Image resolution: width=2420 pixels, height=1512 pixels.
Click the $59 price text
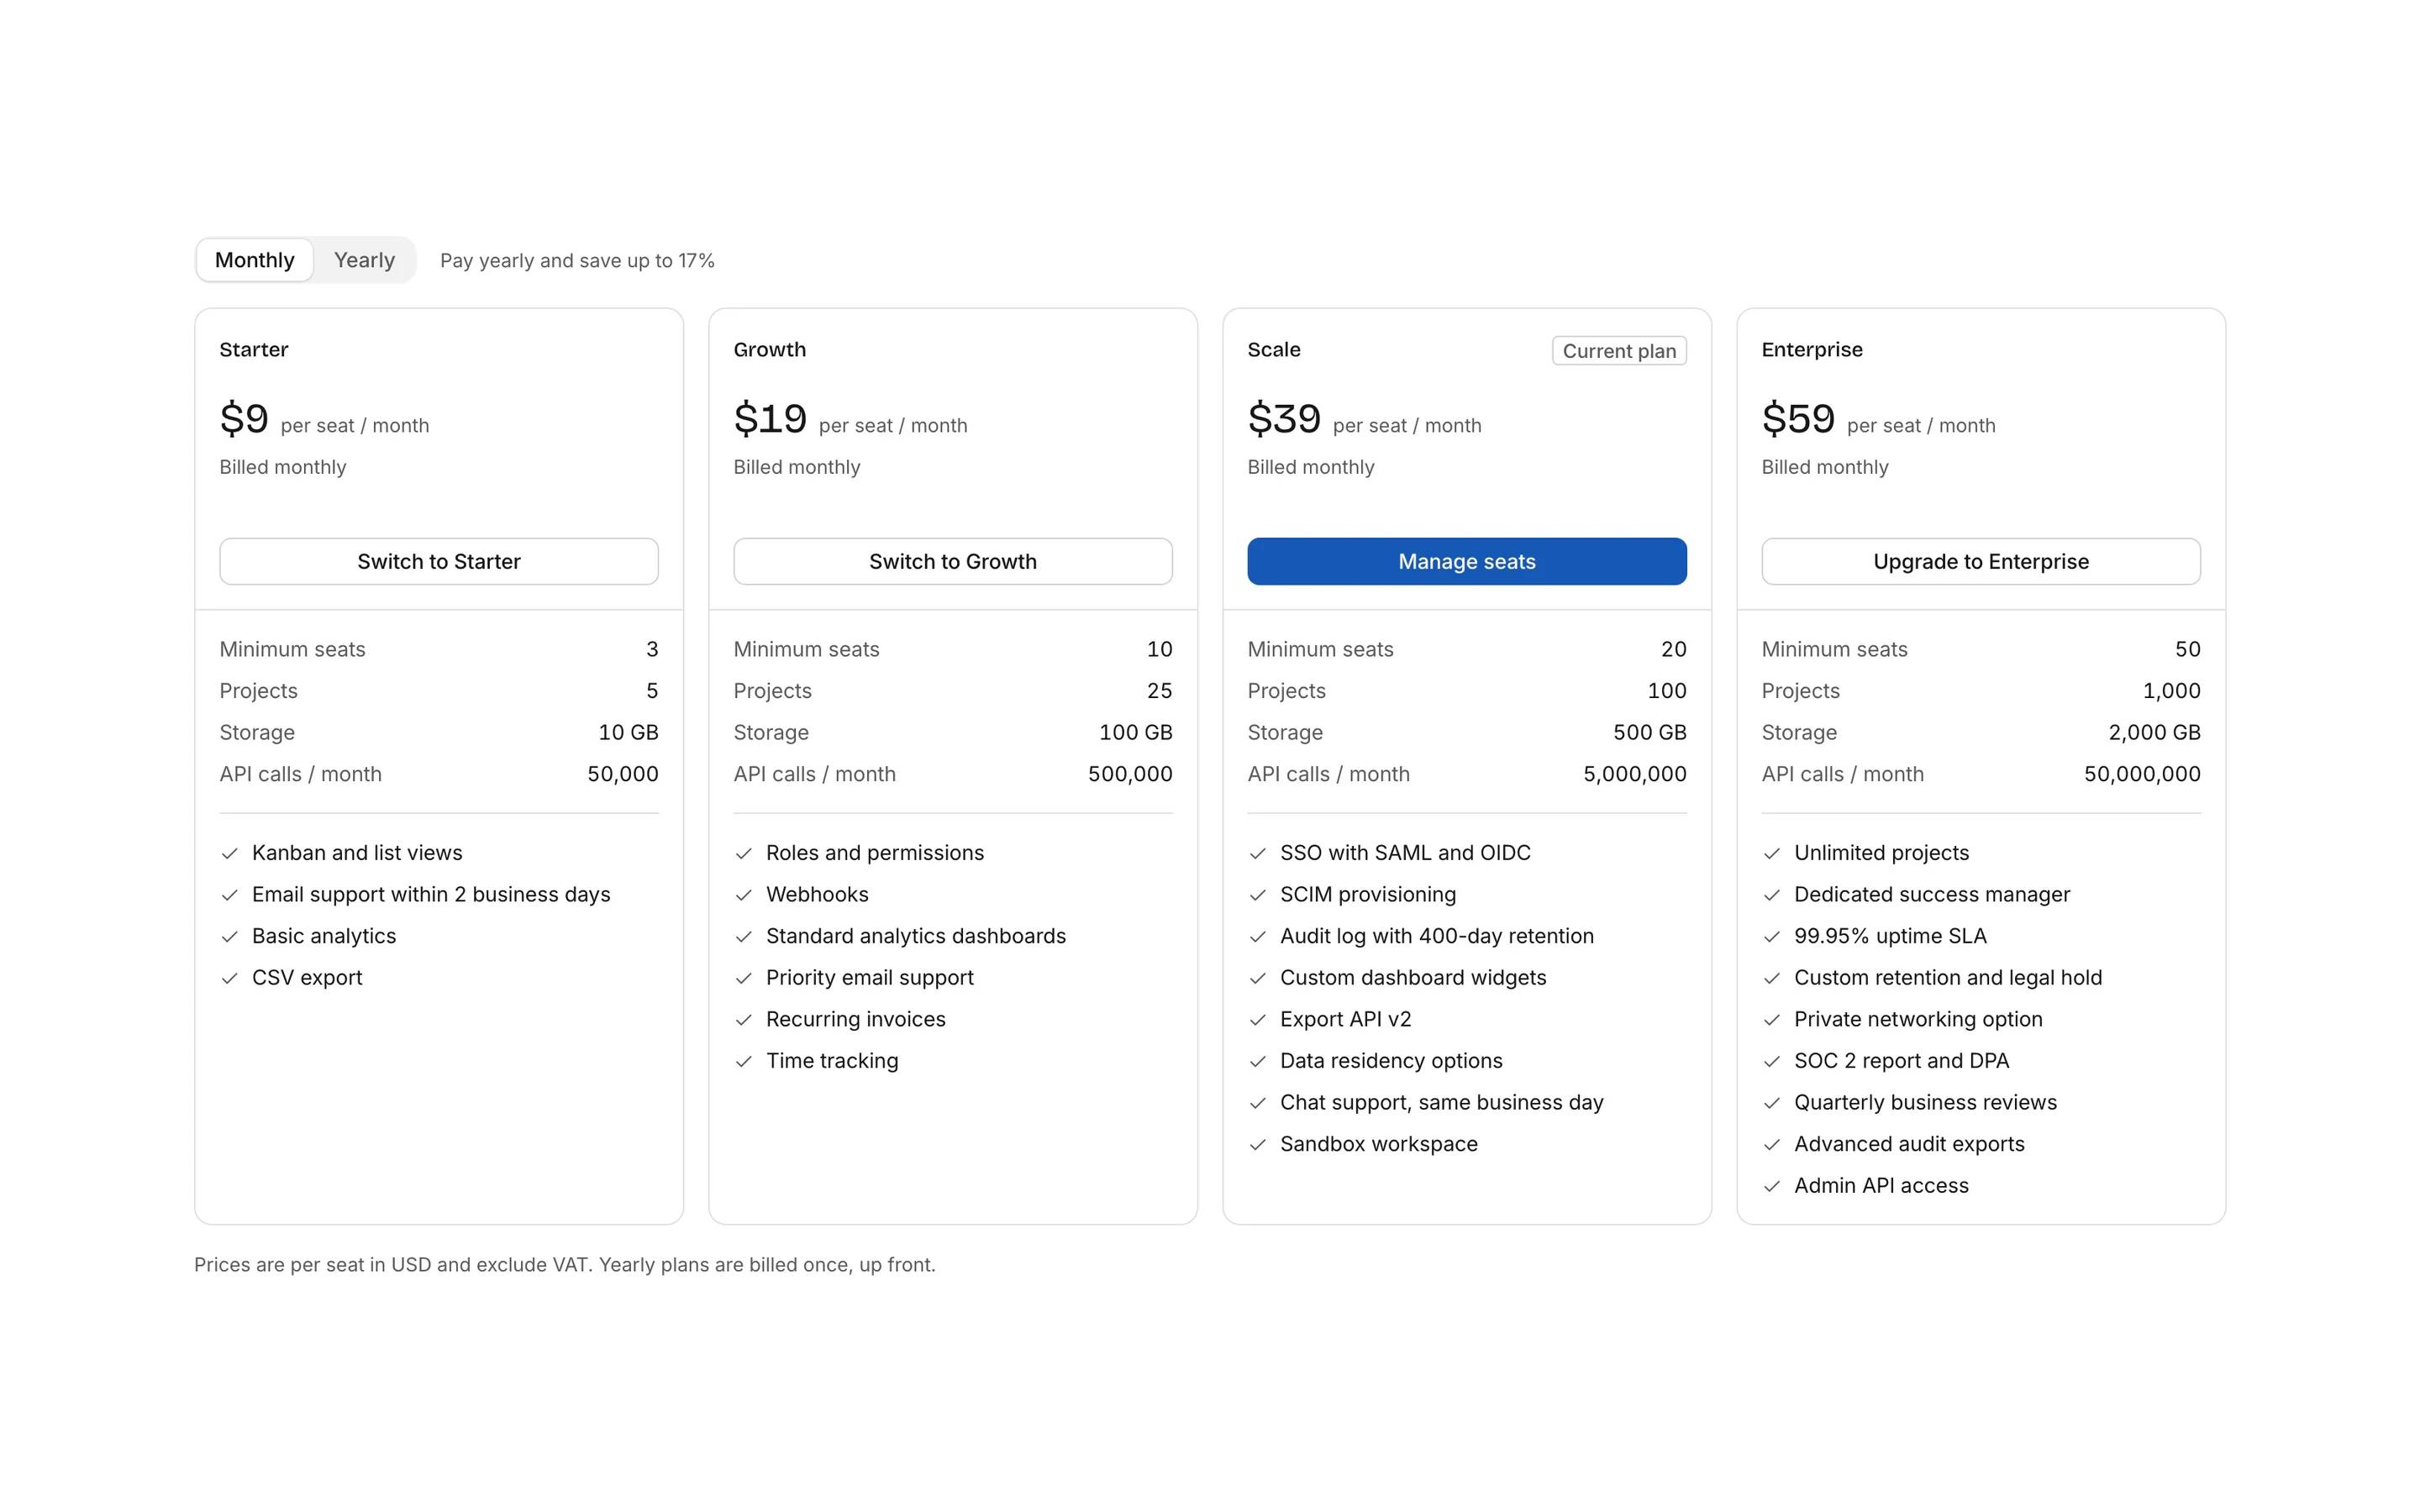click(x=1798, y=418)
